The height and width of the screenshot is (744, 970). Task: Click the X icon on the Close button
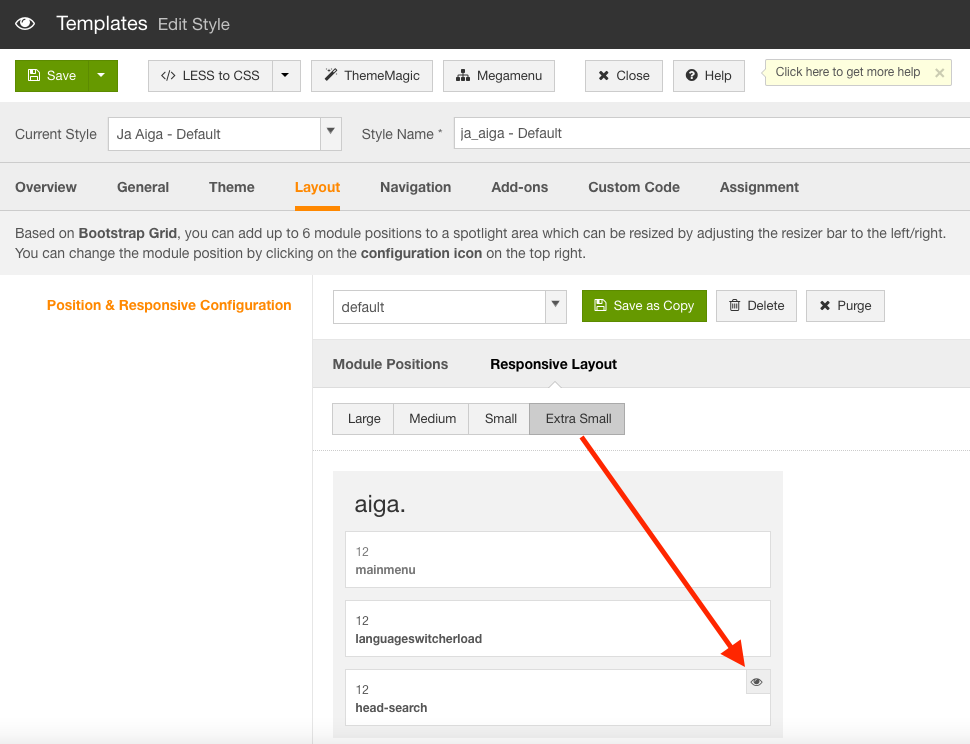604,75
